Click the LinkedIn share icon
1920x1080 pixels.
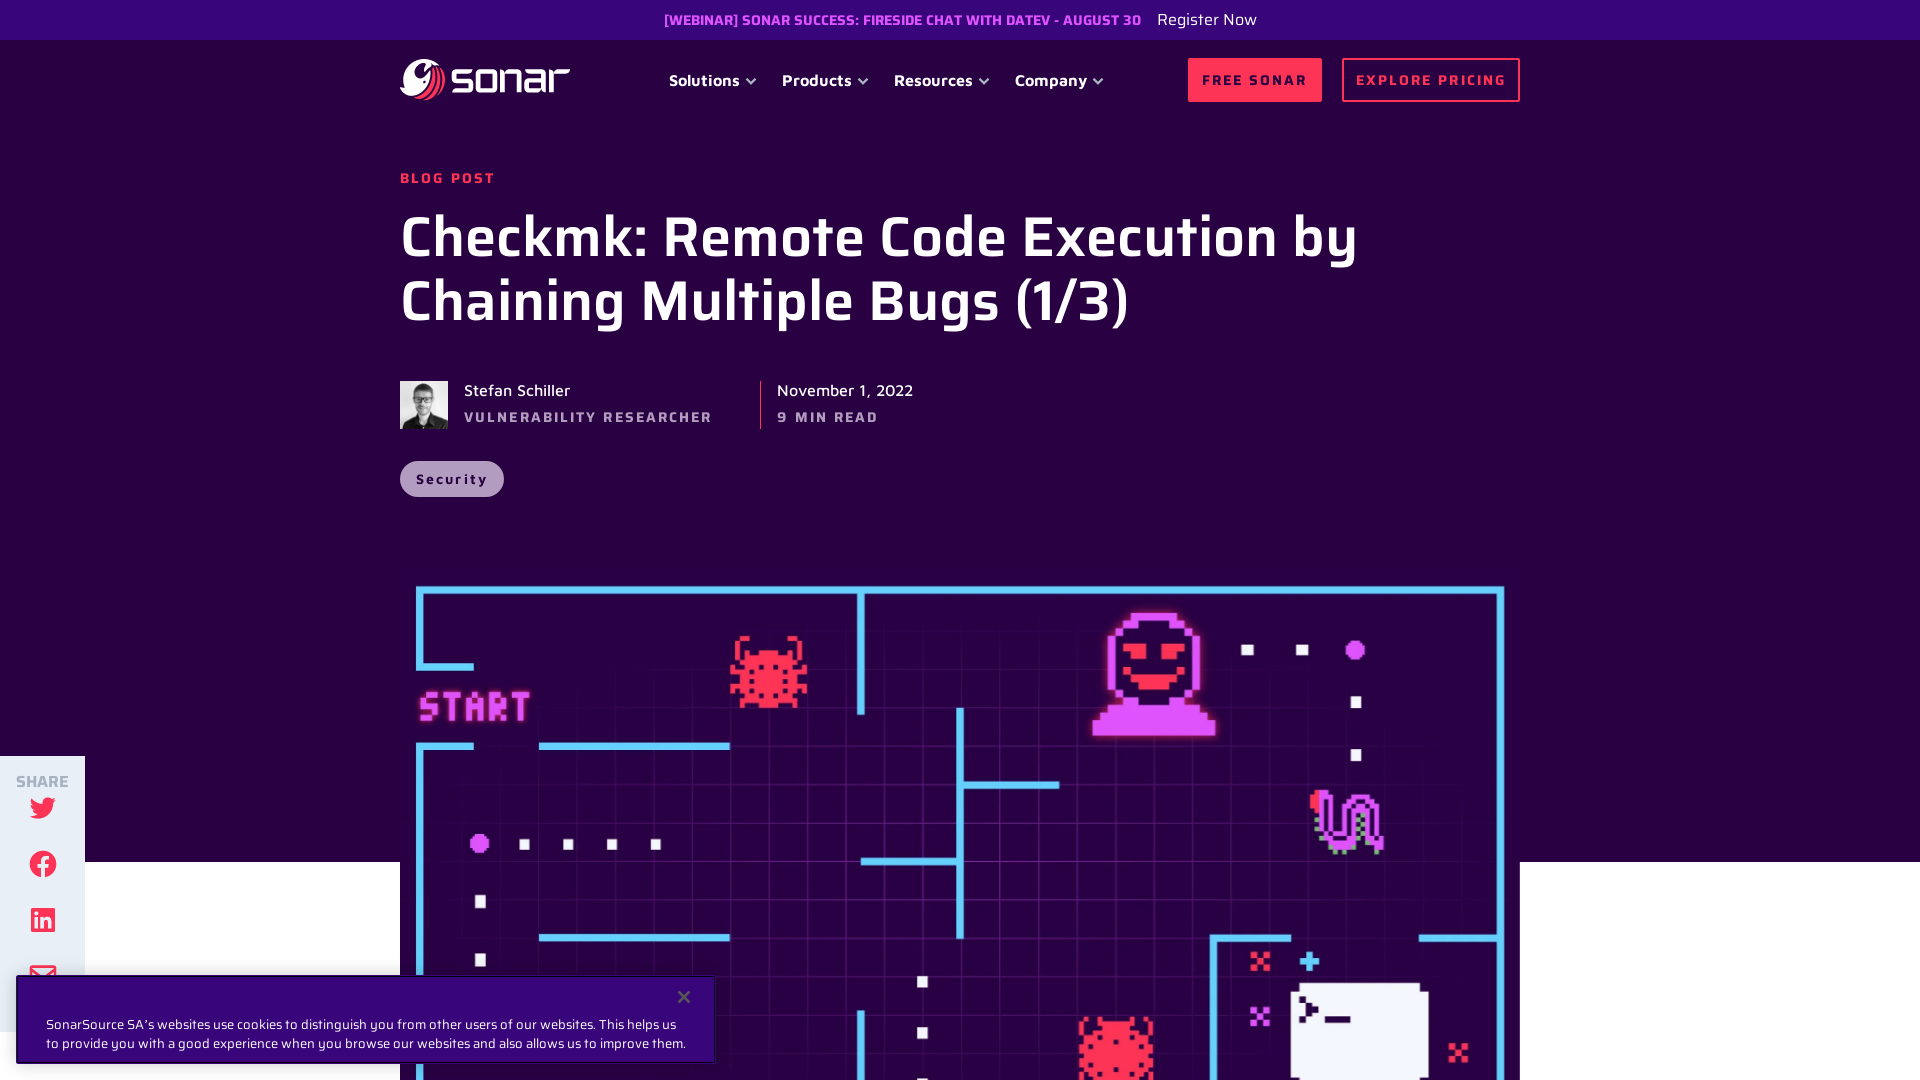point(42,919)
